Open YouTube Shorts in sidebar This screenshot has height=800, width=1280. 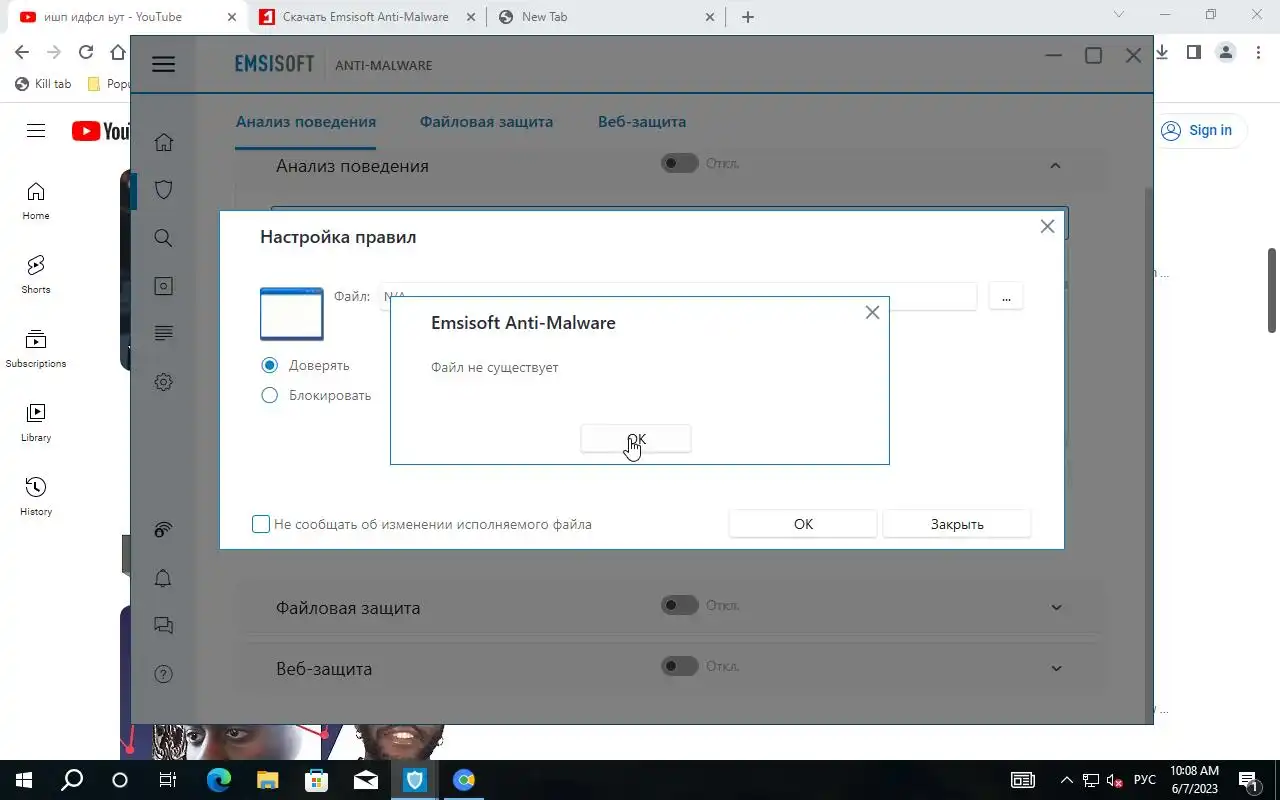[36, 275]
